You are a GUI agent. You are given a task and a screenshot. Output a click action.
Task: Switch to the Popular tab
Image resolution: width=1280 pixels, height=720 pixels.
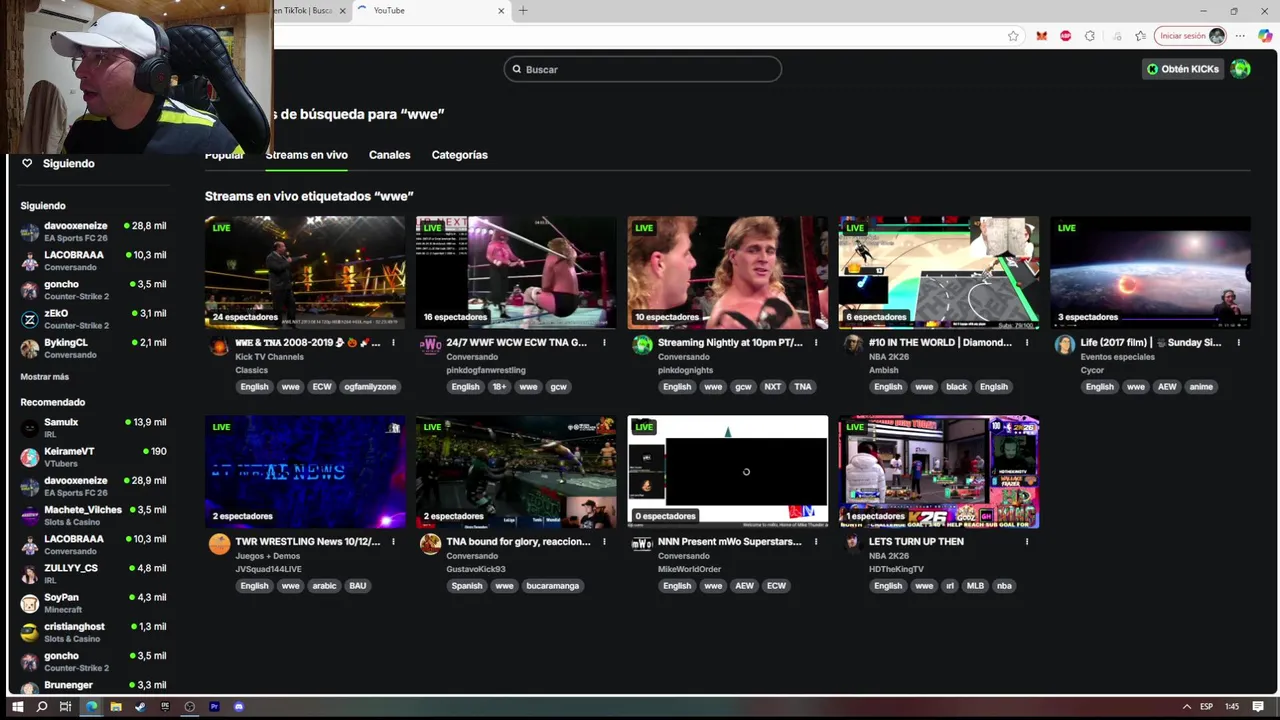click(x=224, y=155)
